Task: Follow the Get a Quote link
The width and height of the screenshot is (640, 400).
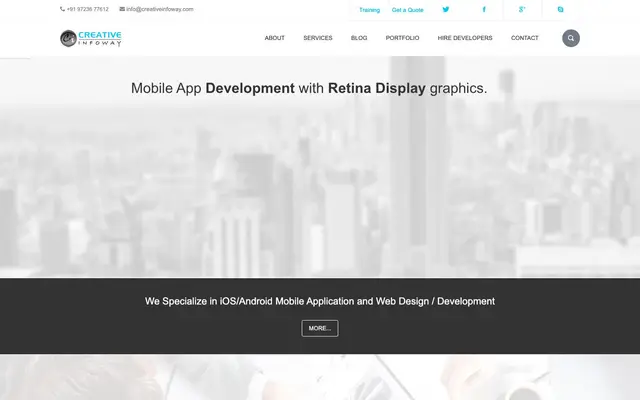Action: pyautogui.click(x=407, y=10)
